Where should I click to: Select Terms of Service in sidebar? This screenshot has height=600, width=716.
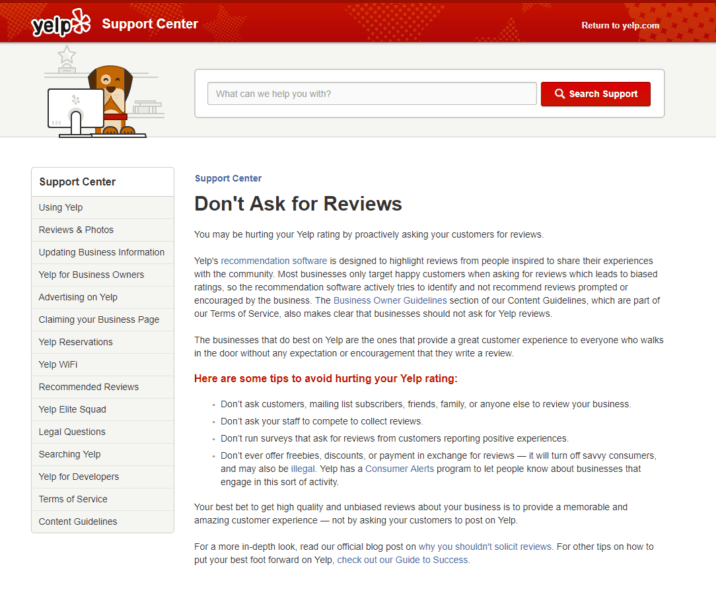pos(103,499)
